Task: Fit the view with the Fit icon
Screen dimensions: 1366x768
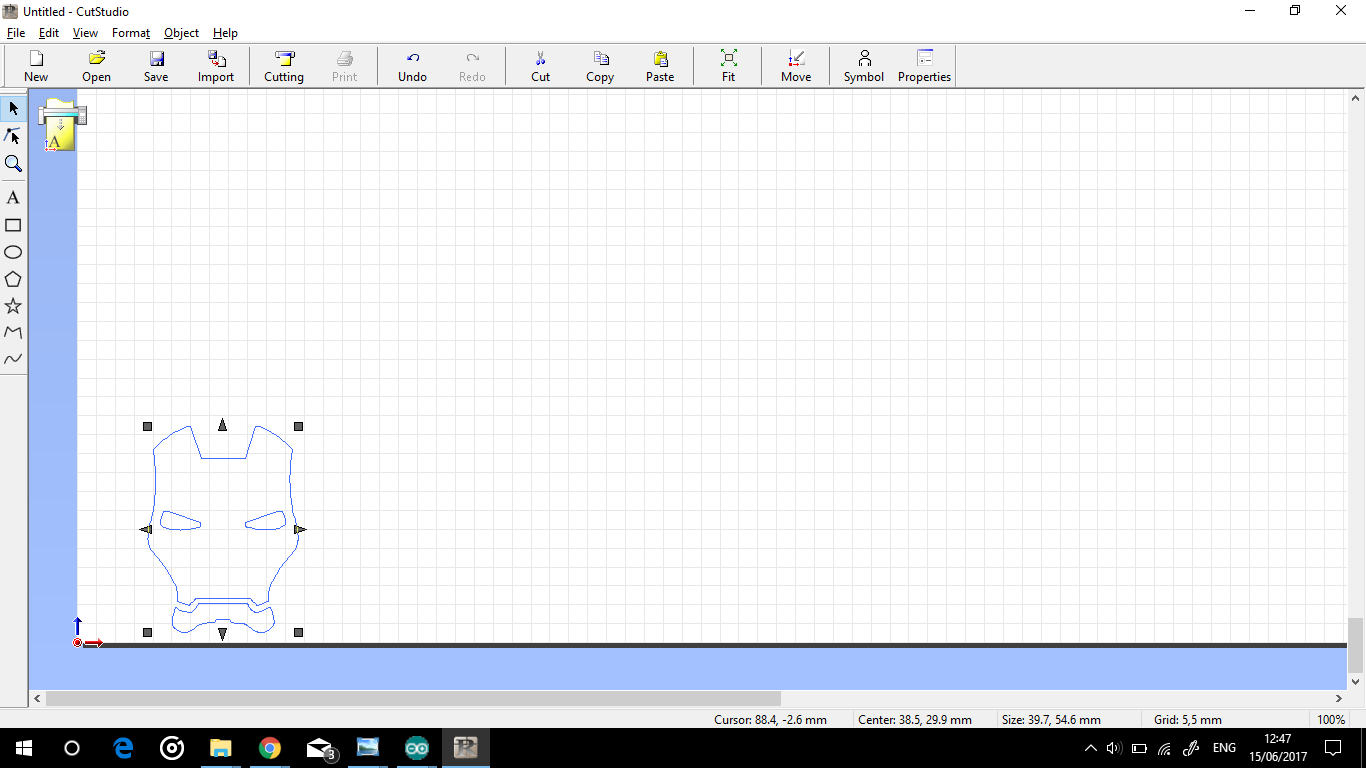Action: (728, 66)
